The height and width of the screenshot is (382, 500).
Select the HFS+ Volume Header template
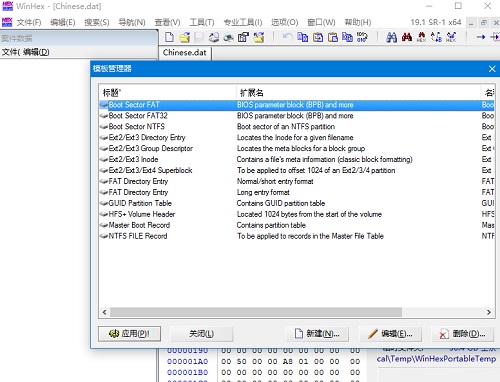click(x=297, y=214)
